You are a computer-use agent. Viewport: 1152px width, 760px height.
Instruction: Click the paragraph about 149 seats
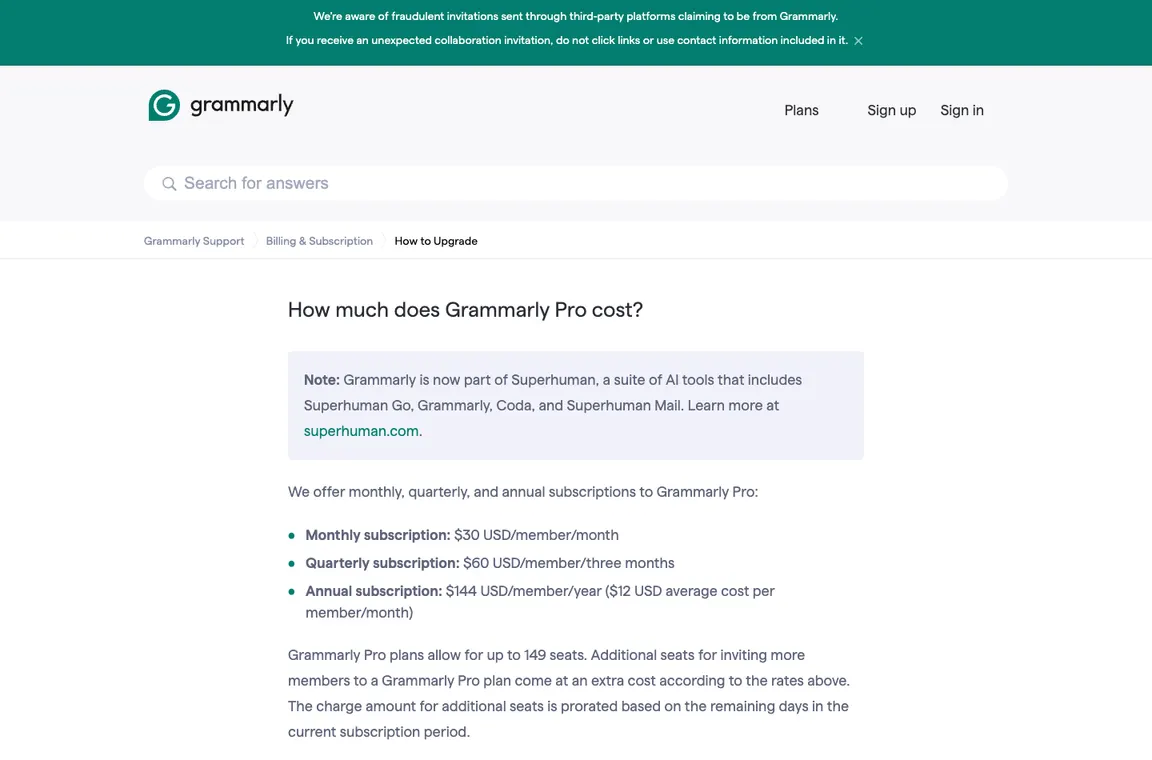pos(569,693)
